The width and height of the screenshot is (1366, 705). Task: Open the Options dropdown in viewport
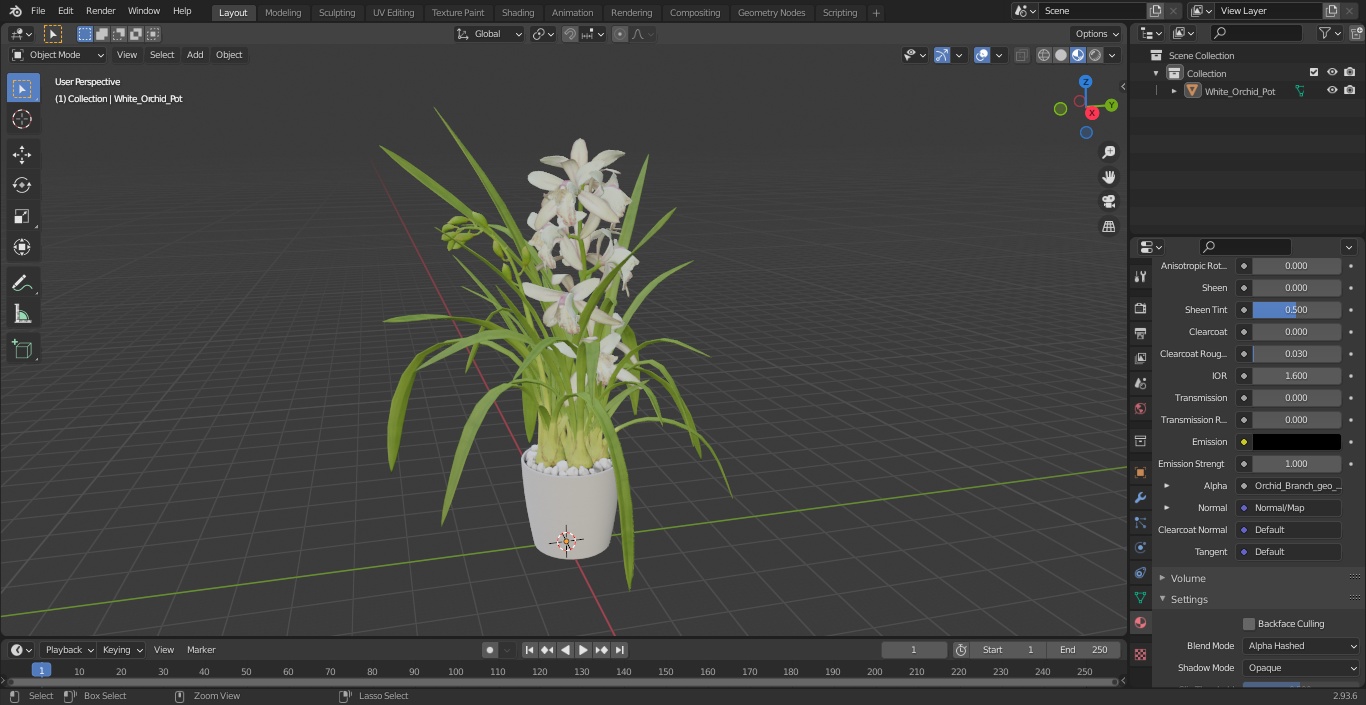(x=1097, y=34)
